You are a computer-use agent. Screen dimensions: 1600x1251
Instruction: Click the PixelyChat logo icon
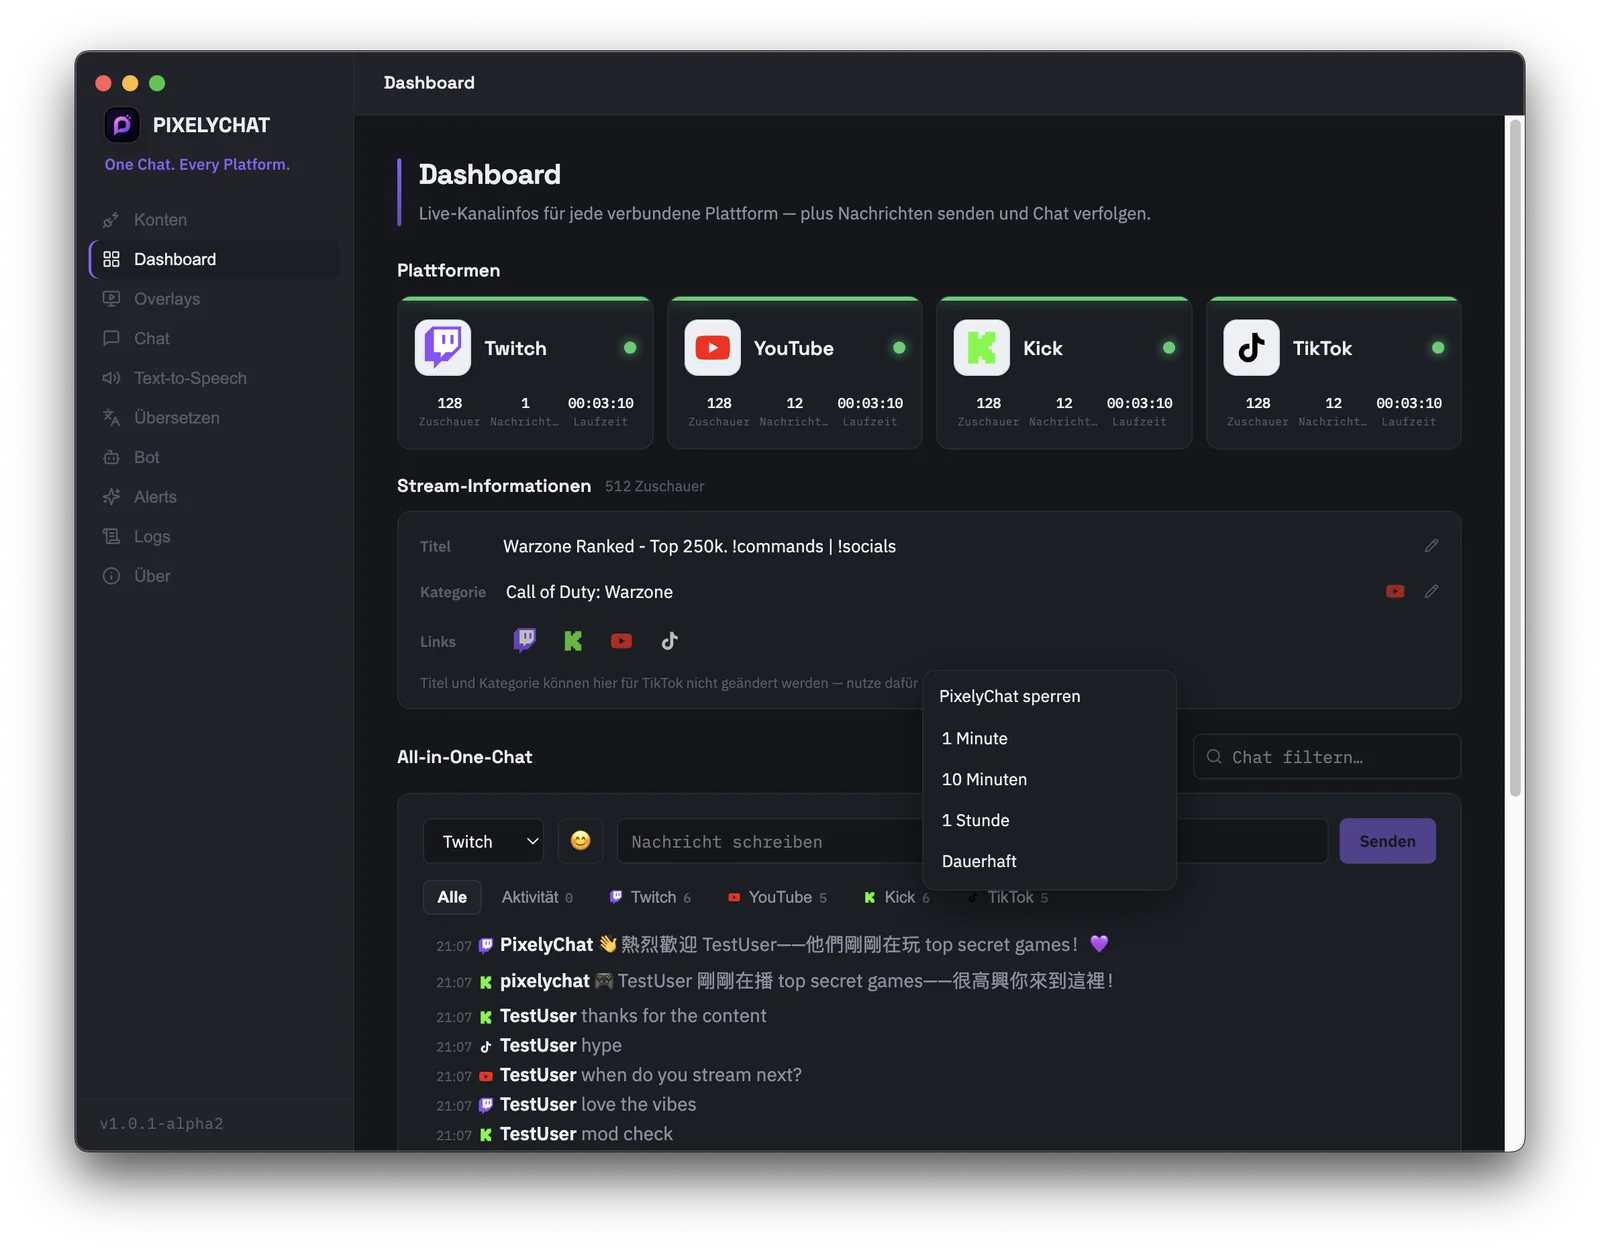coord(122,125)
